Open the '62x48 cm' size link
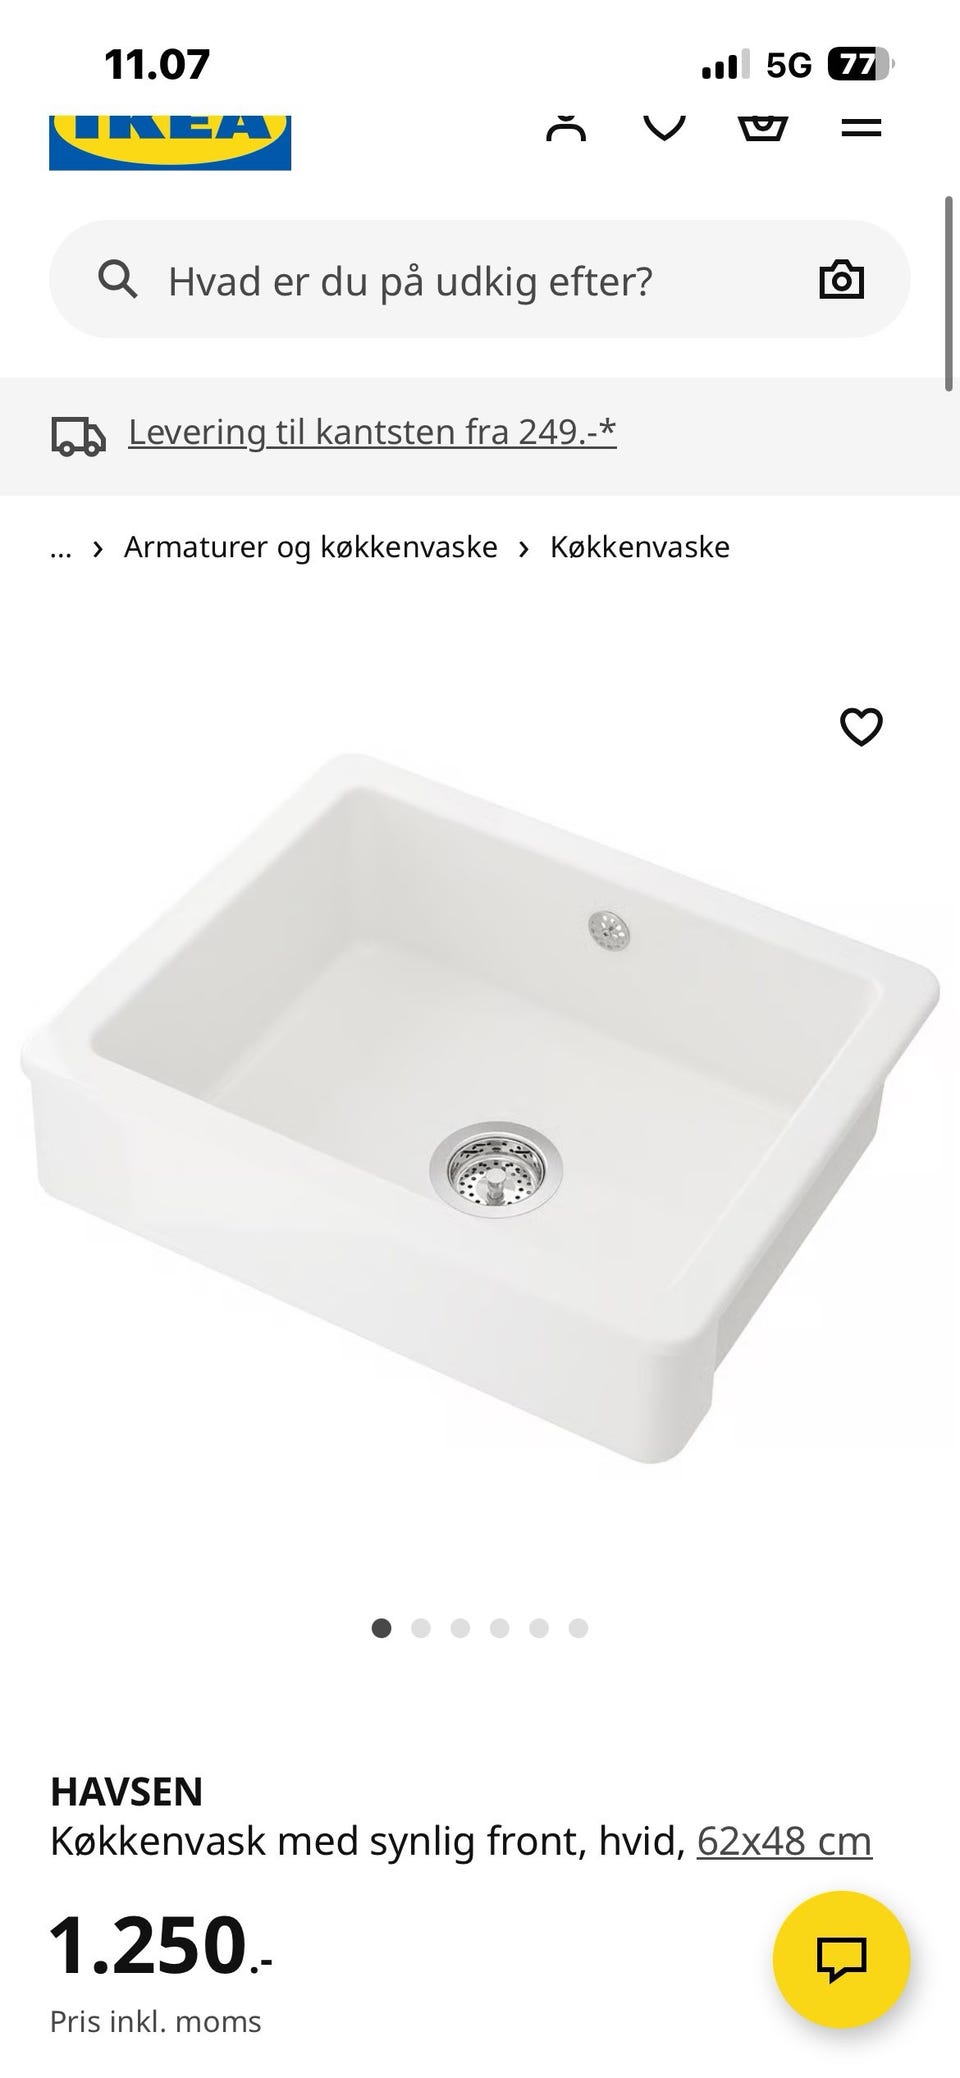 [x=784, y=1841]
